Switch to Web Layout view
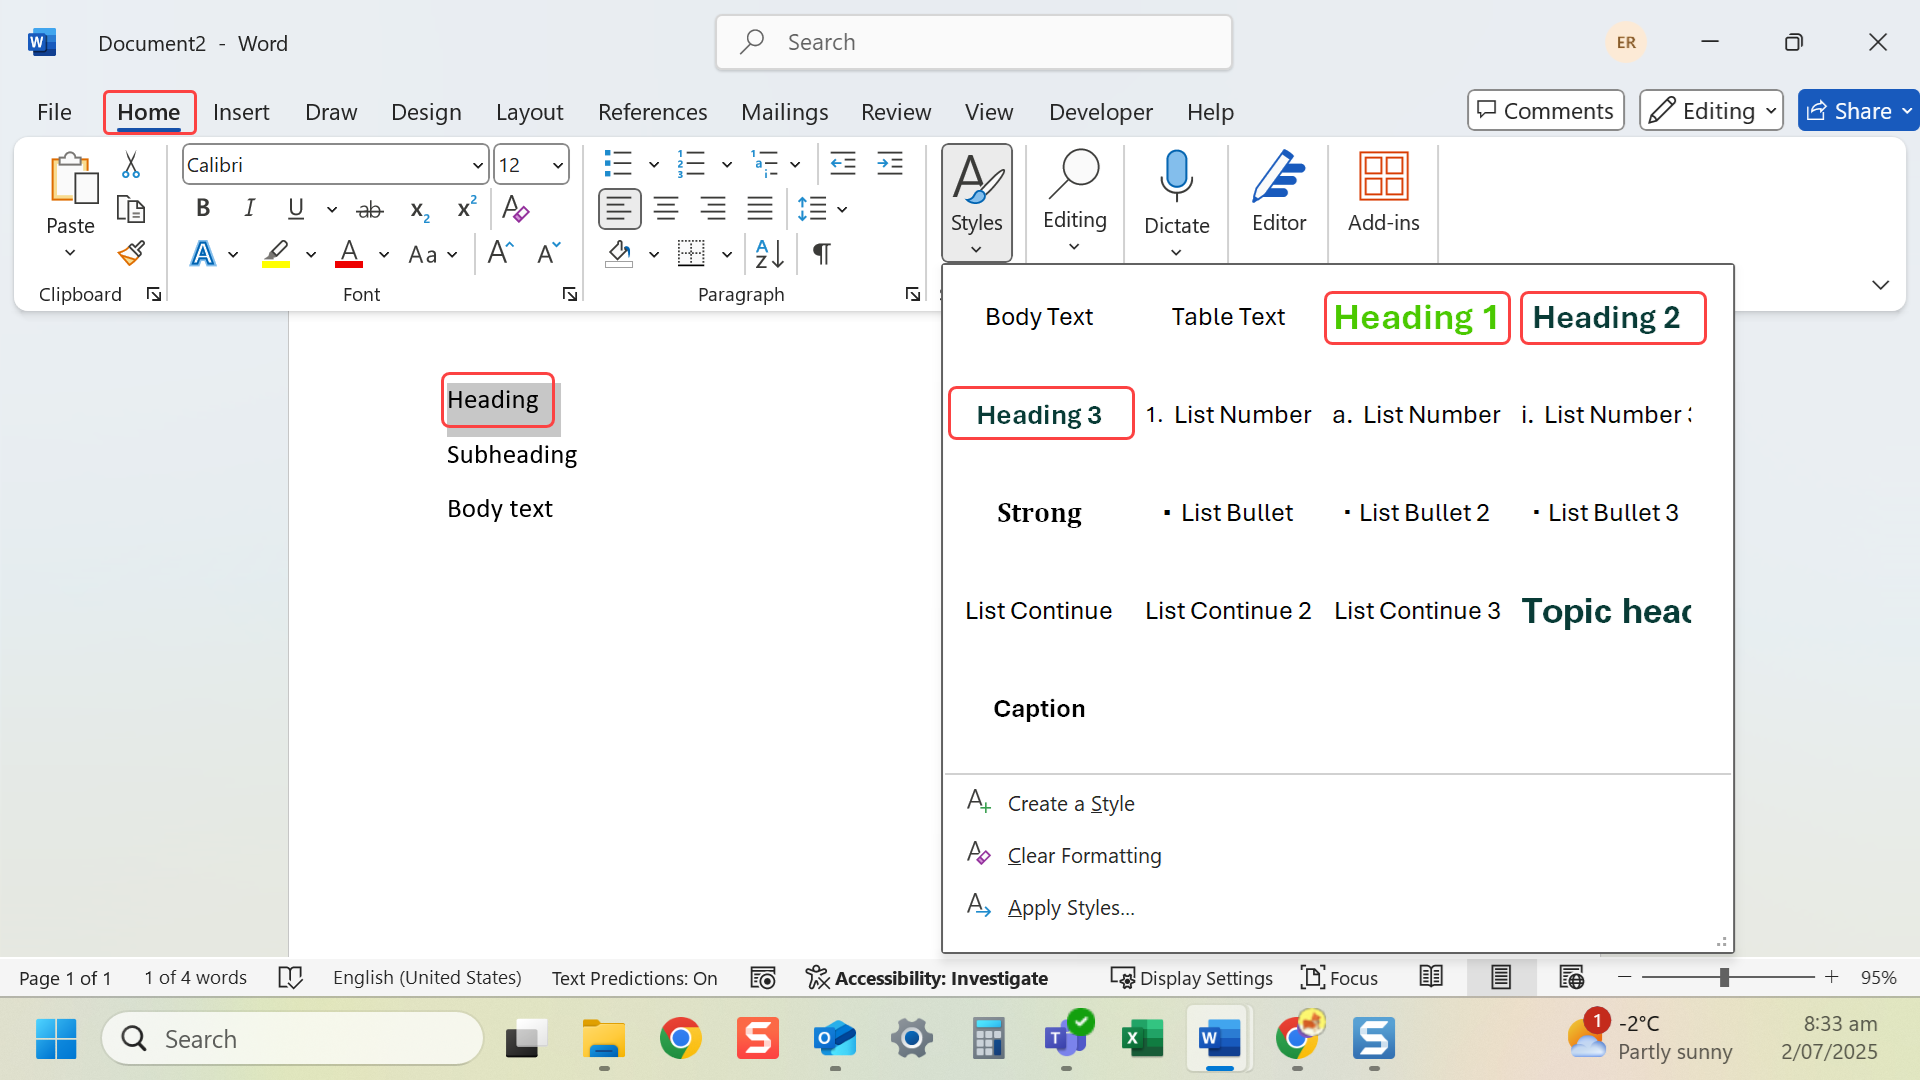Screen dimensions: 1920x1080 coord(1571,977)
